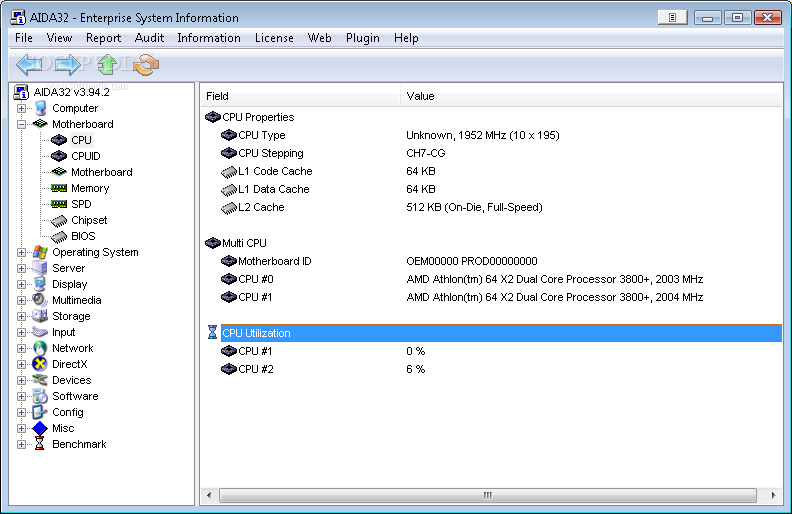Click the Network globe icon in tree
The image size is (792, 514).
click(x=40, y=348)
